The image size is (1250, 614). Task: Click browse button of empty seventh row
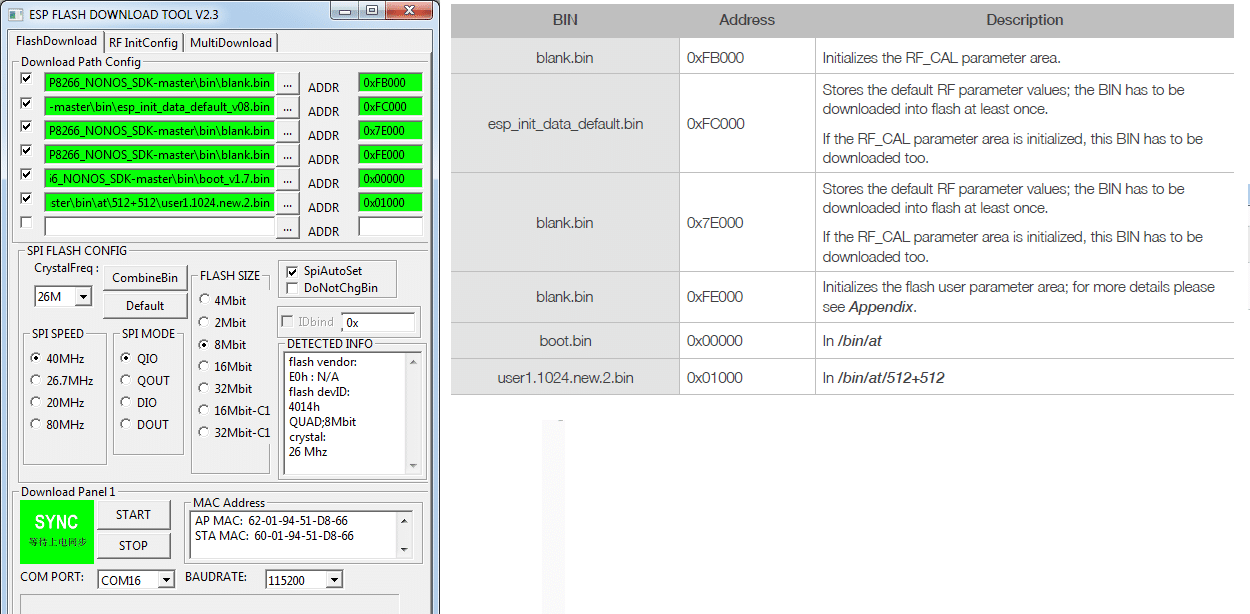(287, 228)
